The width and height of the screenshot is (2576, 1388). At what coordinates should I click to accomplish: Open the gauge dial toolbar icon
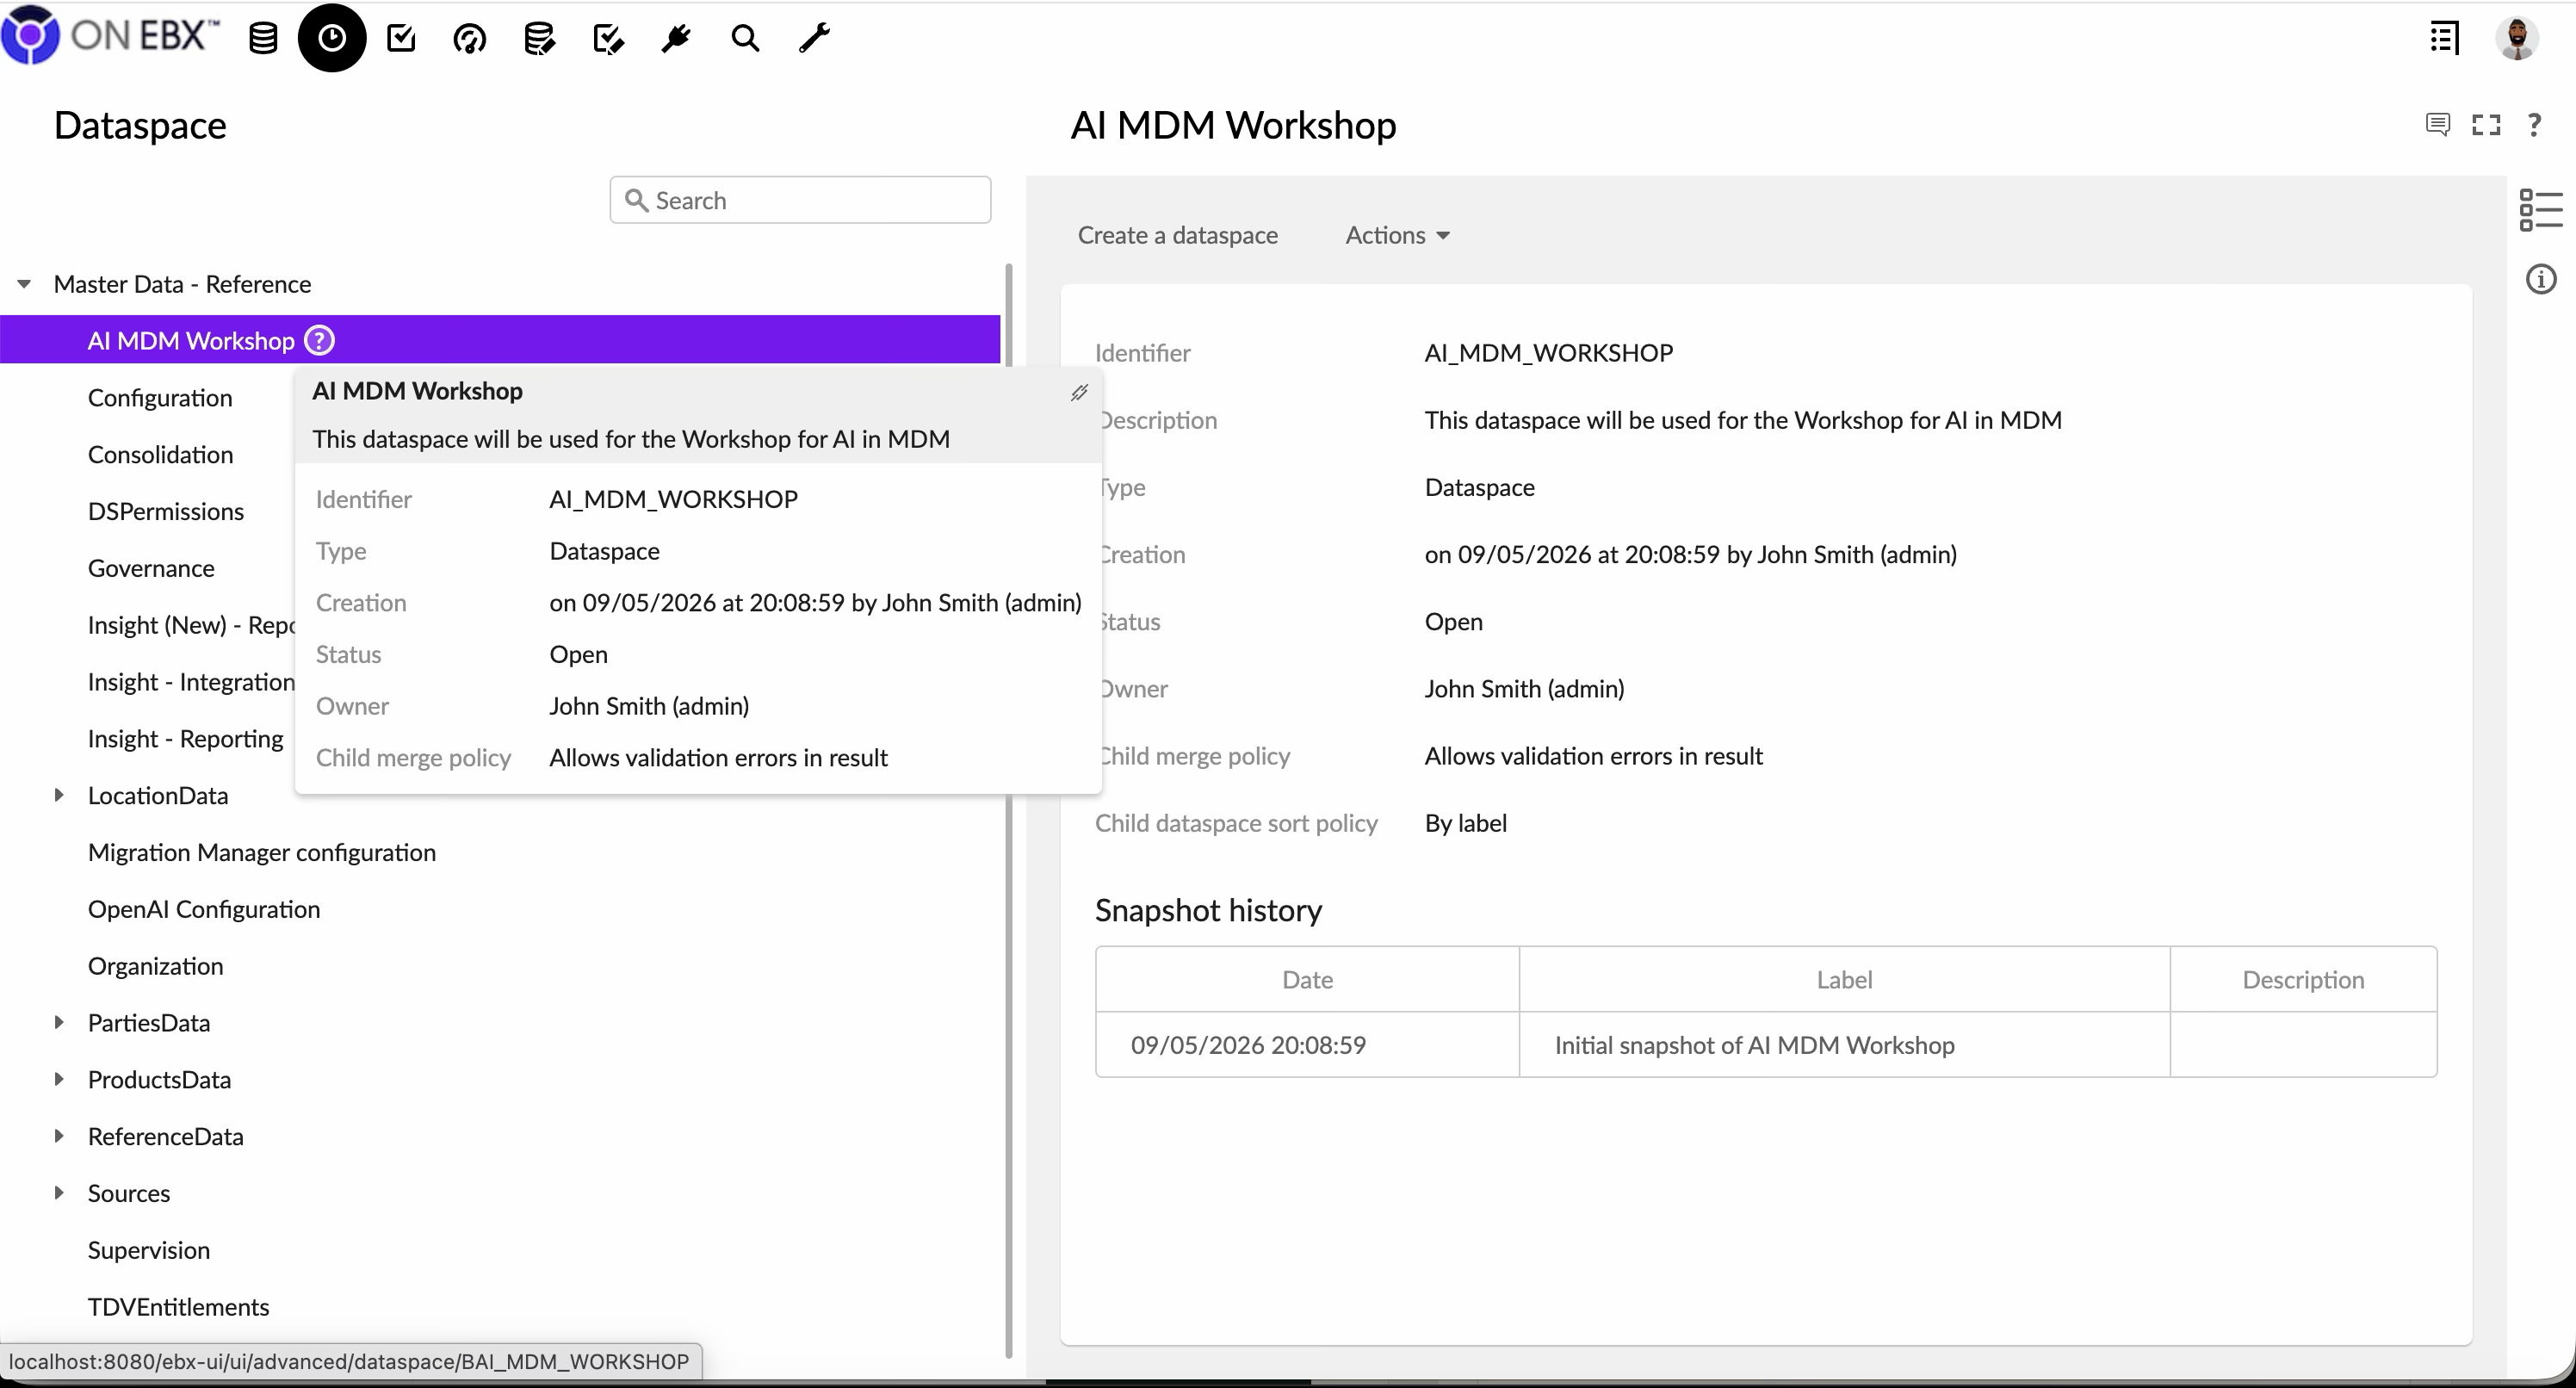point(470,38)
